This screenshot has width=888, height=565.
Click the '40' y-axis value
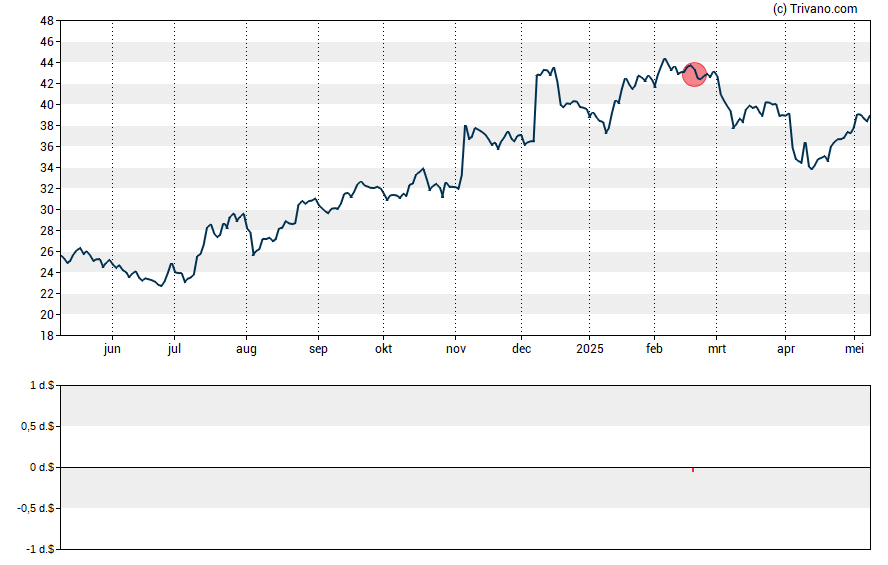47,105
